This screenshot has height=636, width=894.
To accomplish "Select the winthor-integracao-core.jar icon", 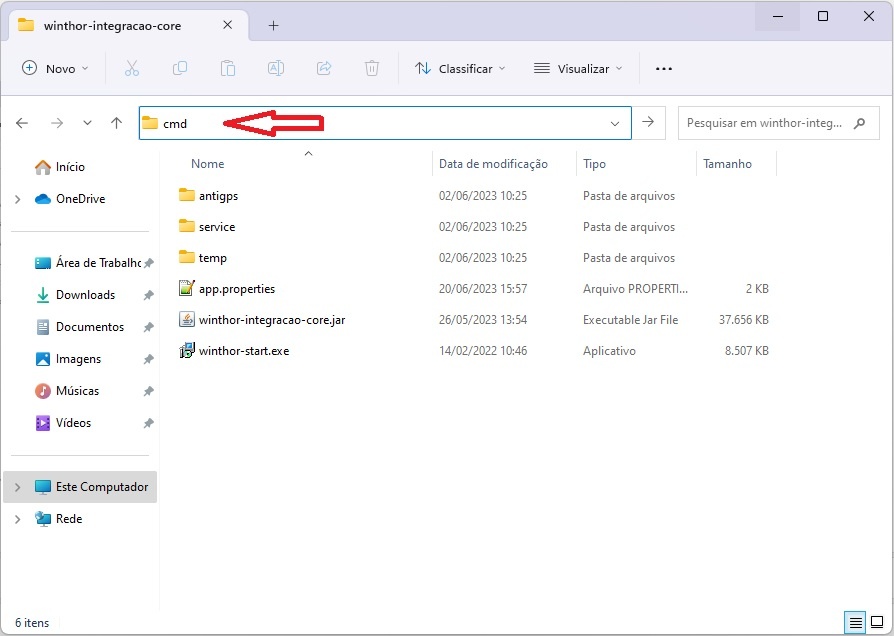I will point(186,319).
